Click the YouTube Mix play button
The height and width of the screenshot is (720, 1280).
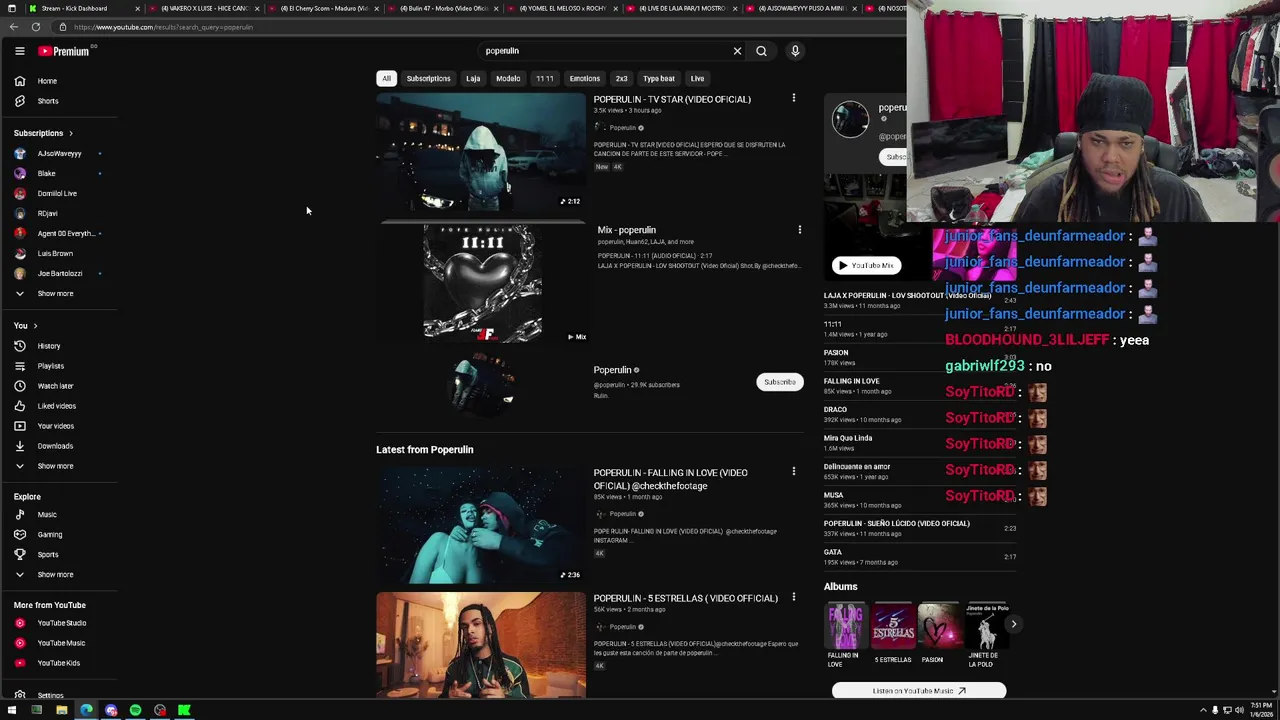coord(867,265)
